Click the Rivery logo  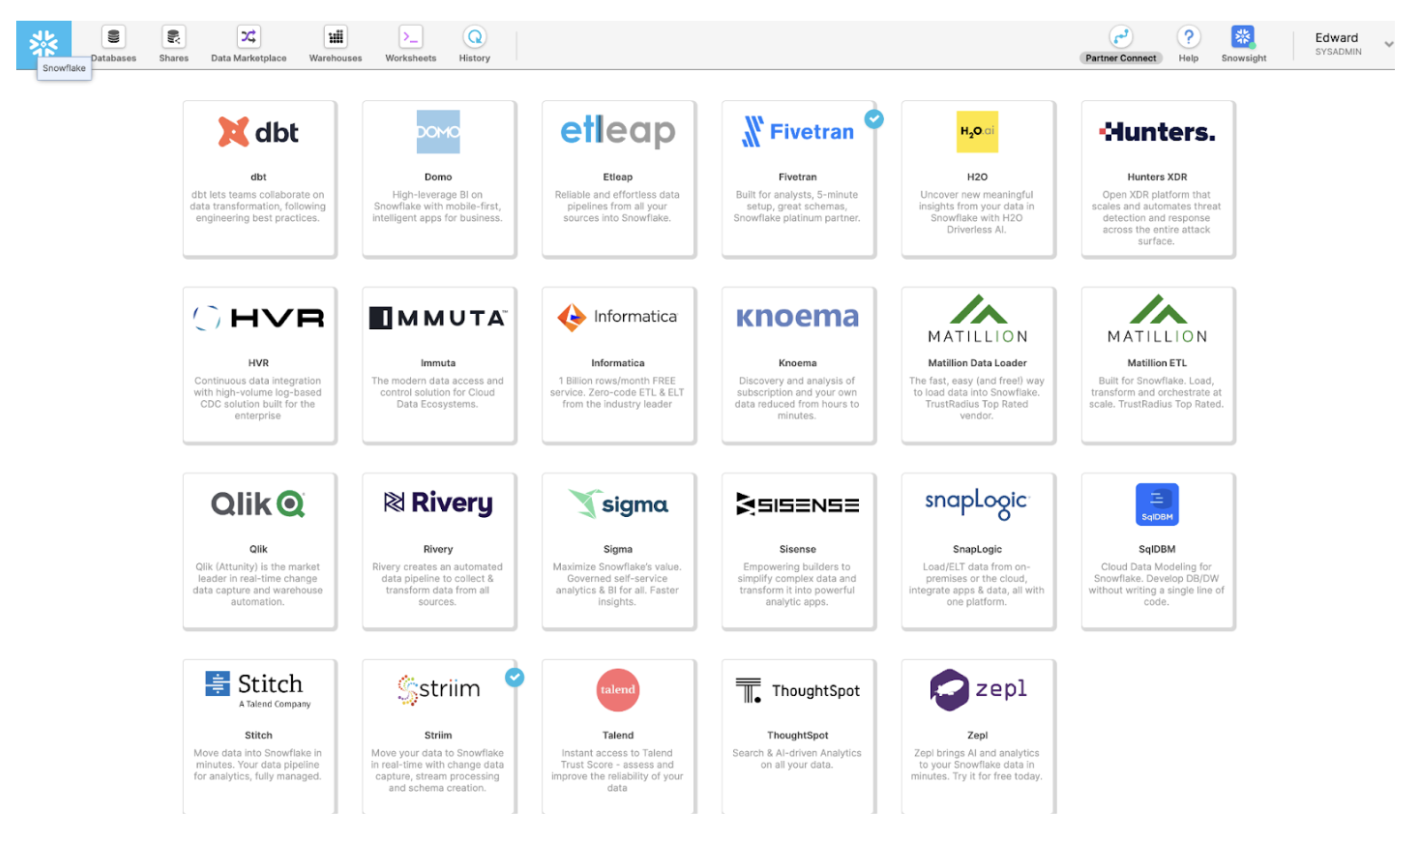pyautogui.click(x=438, y=503)
